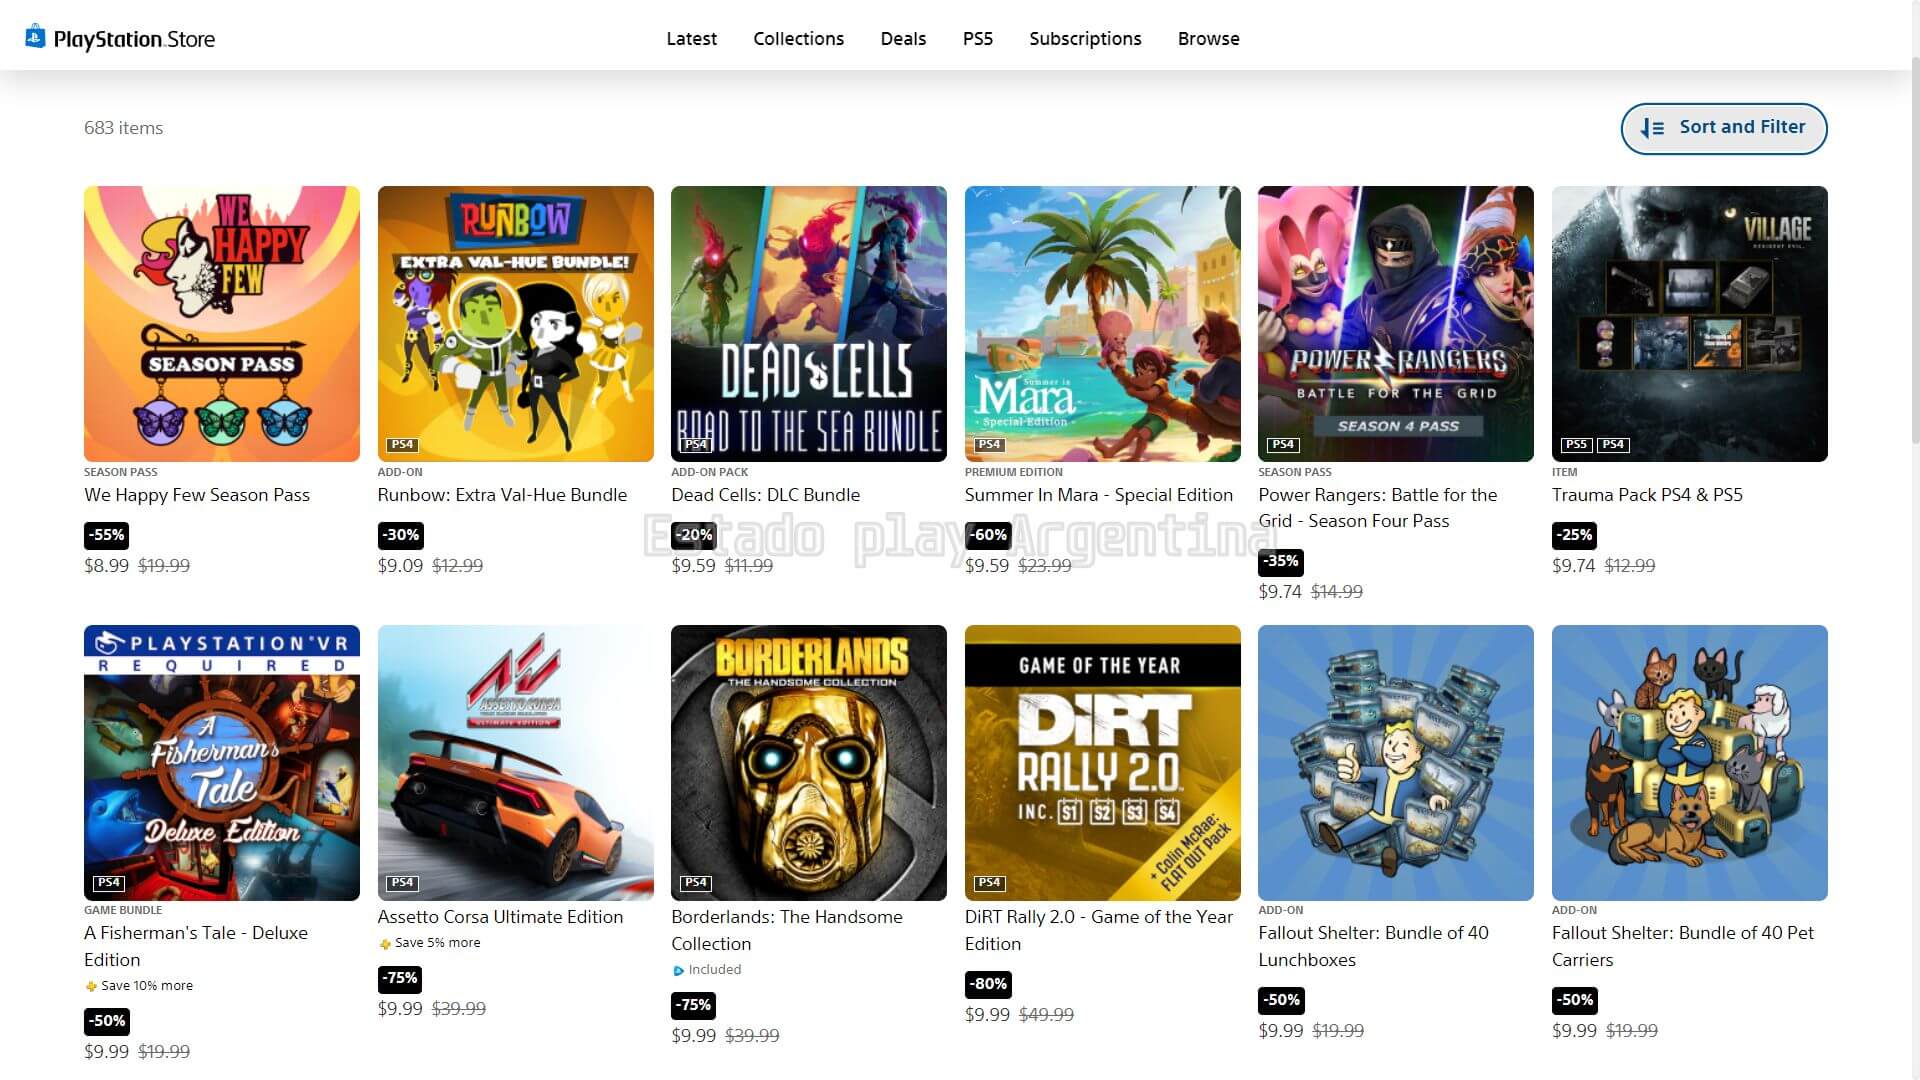Open the Browse menu item

coord(1209,38)
